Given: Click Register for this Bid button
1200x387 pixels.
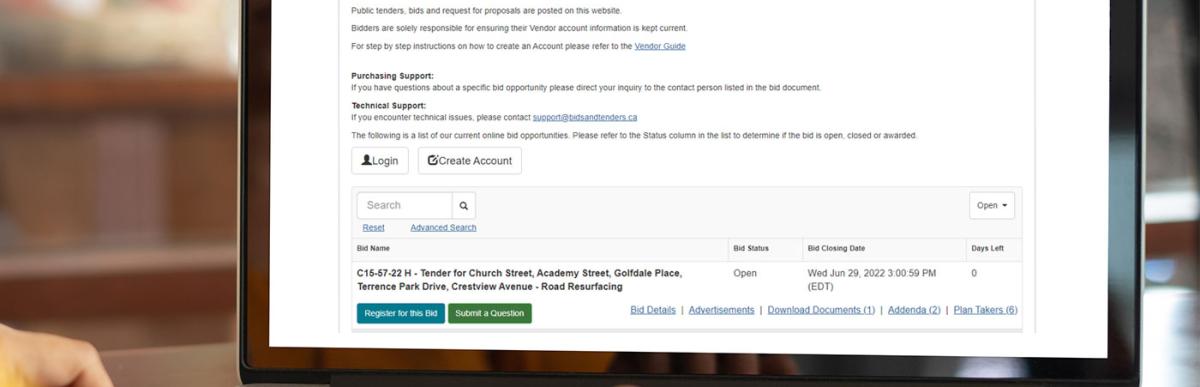Looking at the screenshot, I should tap(400, 313).
